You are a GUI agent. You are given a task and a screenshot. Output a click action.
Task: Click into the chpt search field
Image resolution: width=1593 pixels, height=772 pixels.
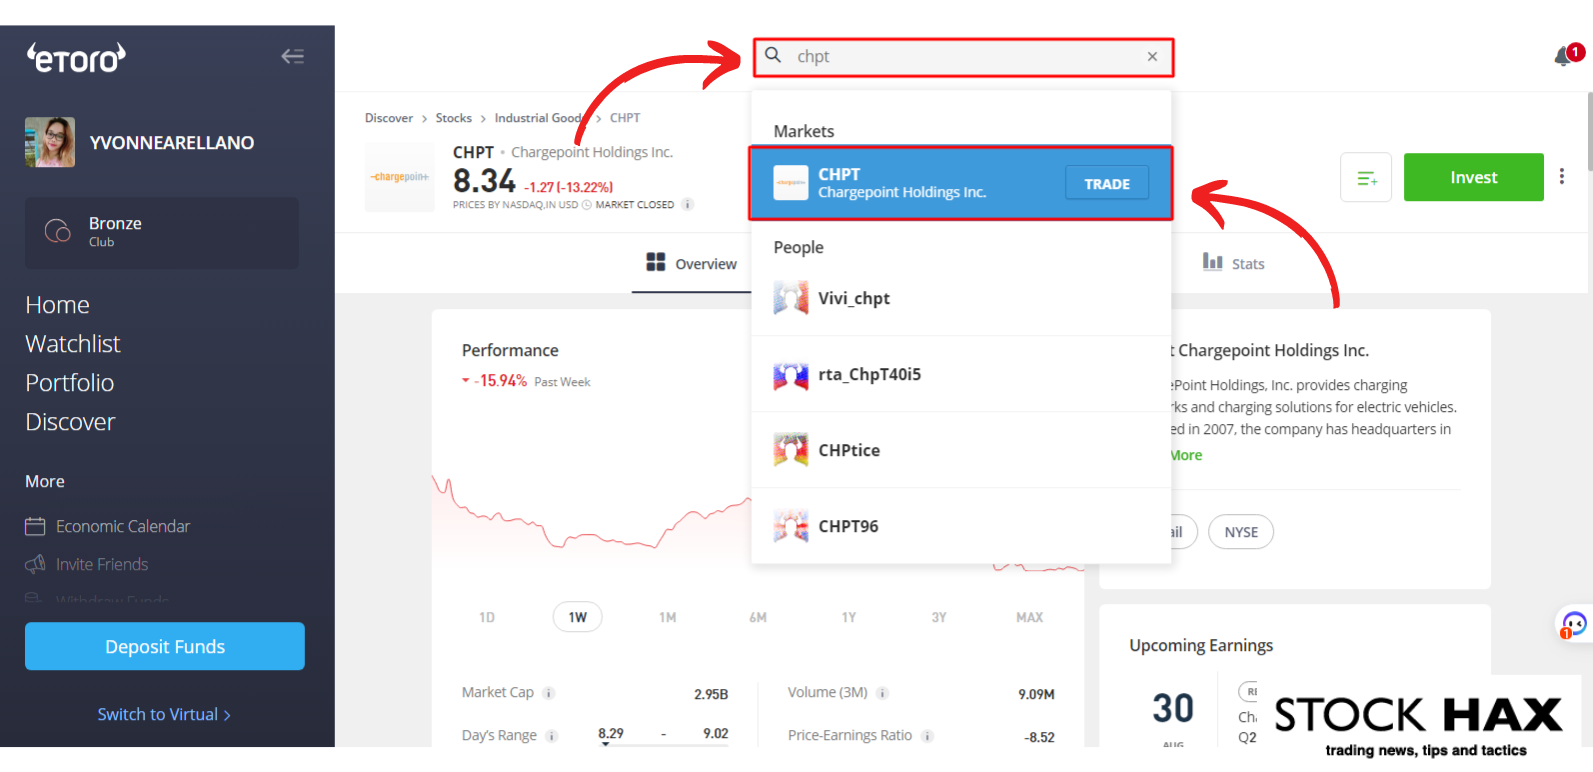point(960,57)
